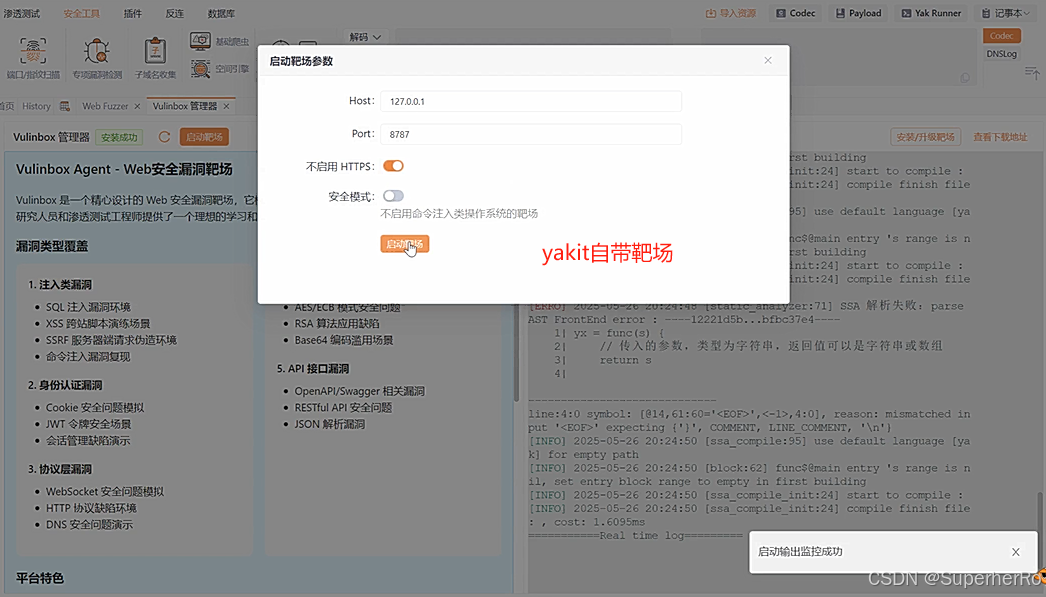
Task: Click the Base64 编码滥用场景 item
Action: click(x=344, y=340)
